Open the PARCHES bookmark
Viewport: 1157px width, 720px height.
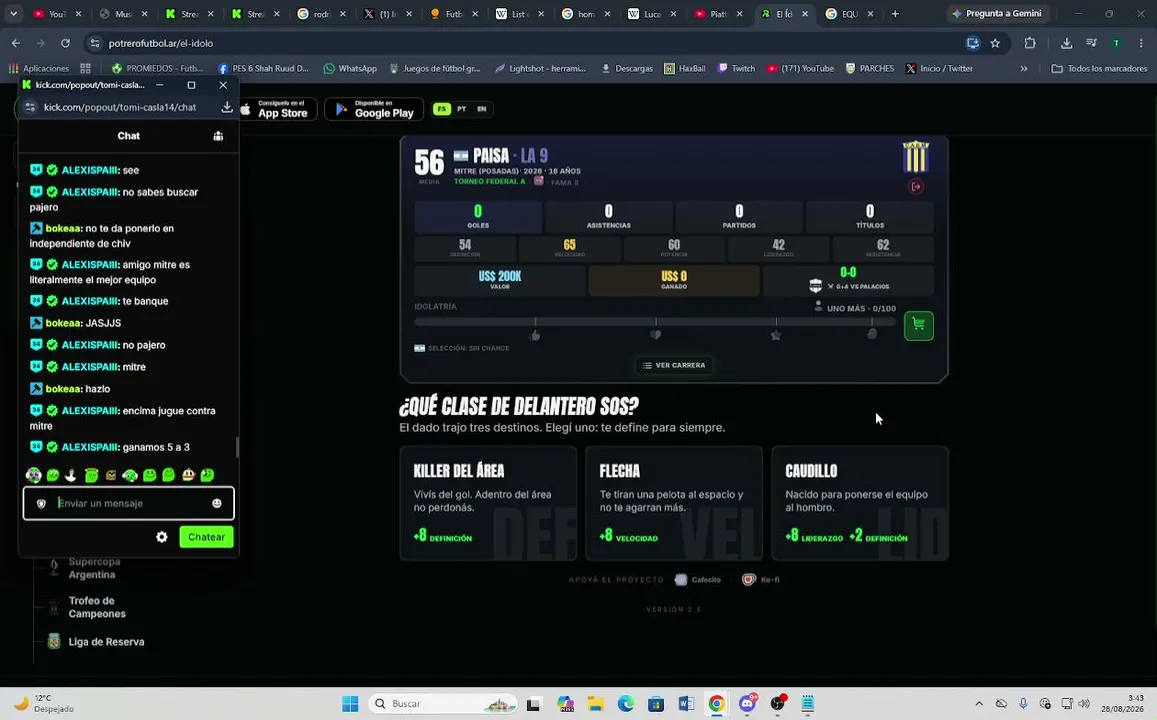[869, 69]
